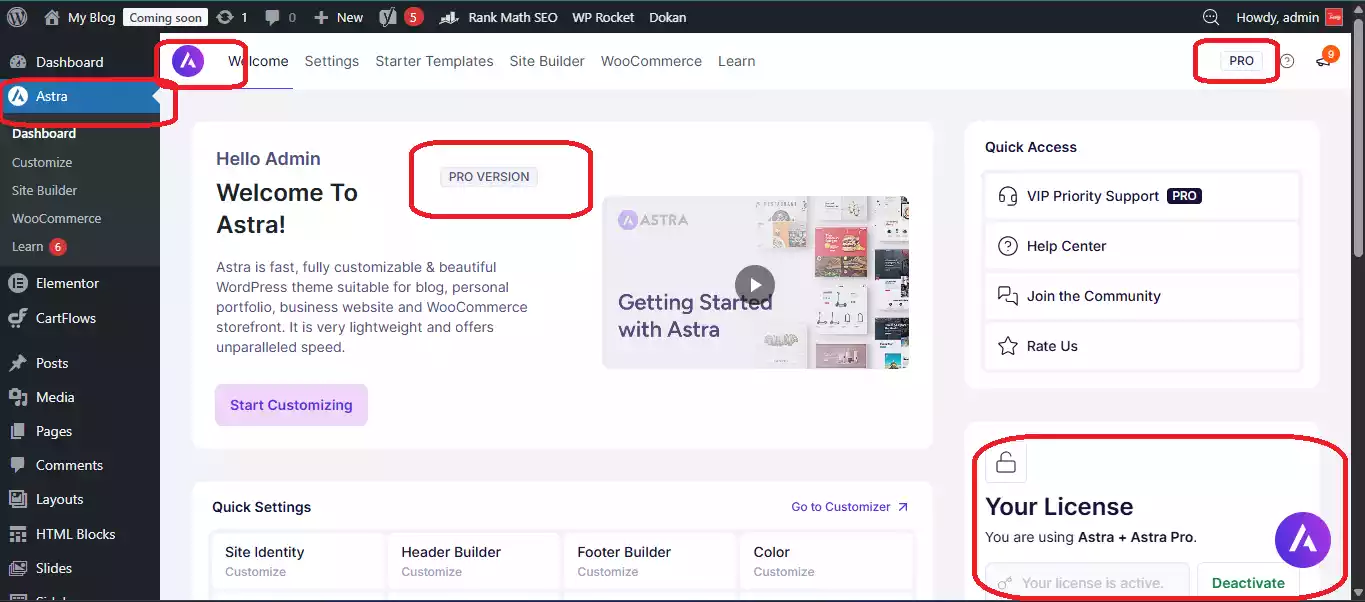Image resolution: width=1365 pixels, height=602 pixels.
Task: Click the WordPress logo in admin bar
Action: (17, 17)
